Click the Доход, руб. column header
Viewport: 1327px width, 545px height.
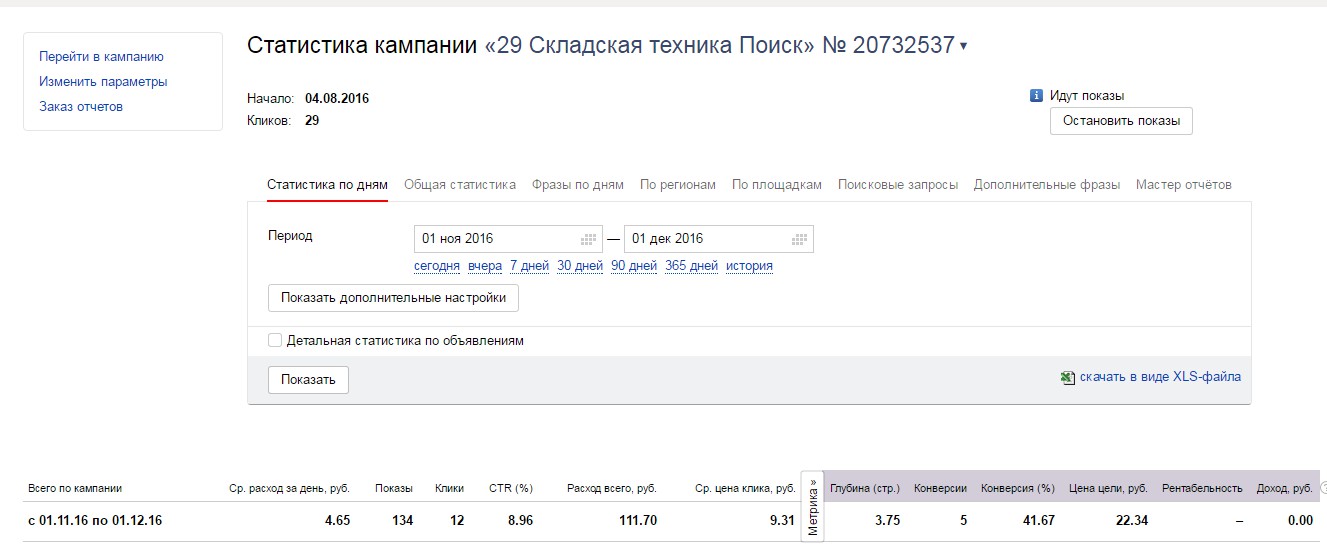(1284, 489)
